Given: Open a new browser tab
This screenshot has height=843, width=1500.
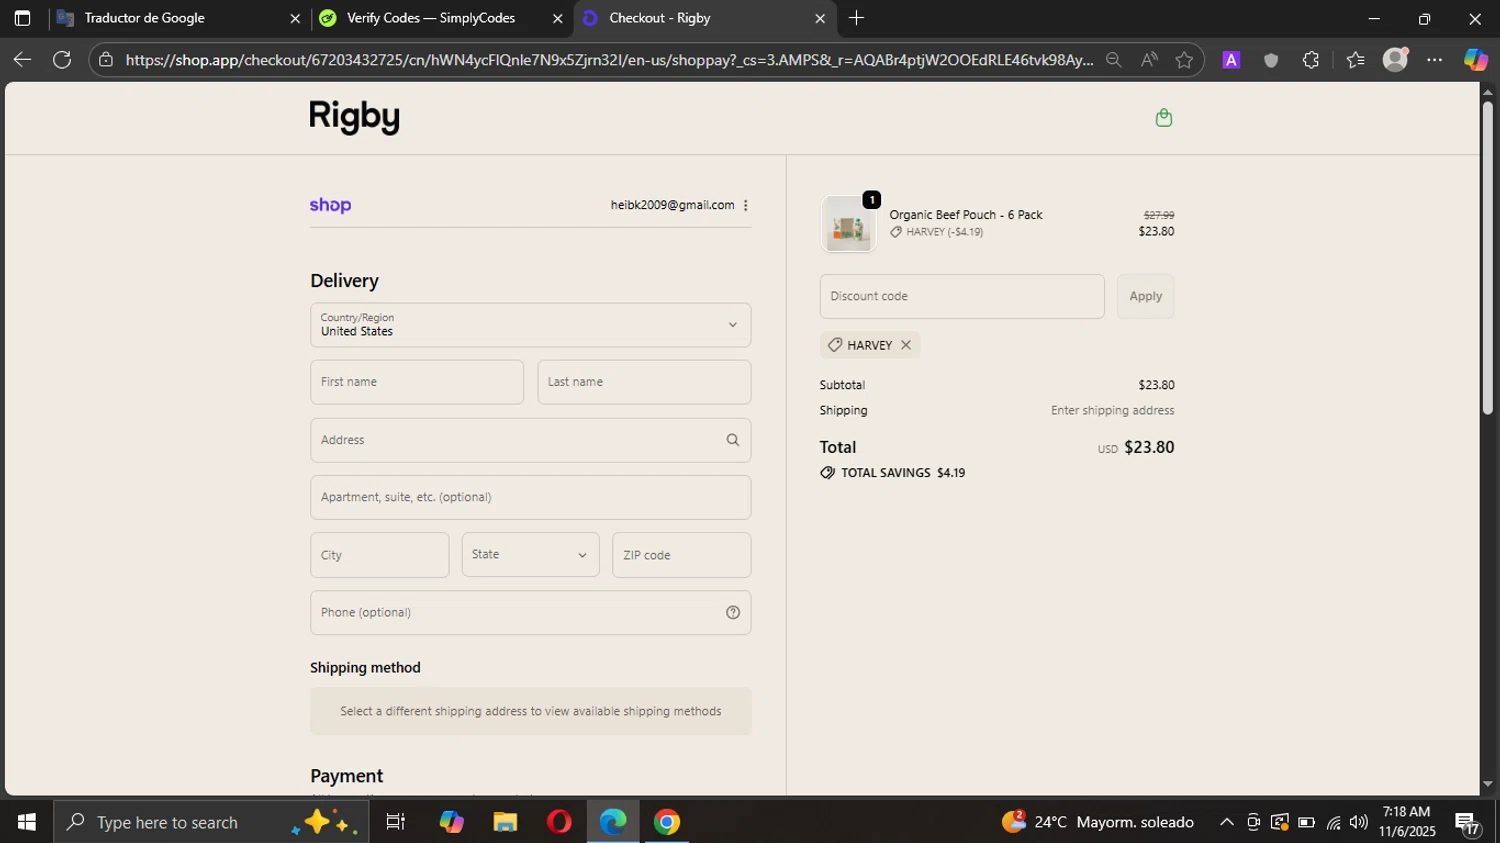Looking at the screenshot, I should point(856,18).
